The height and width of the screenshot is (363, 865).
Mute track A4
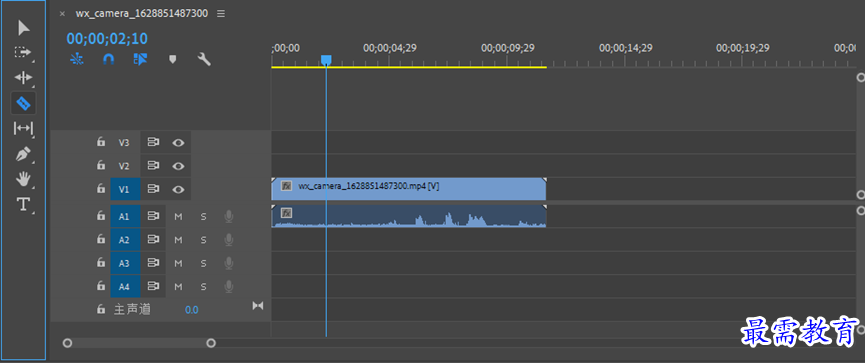click(178, 286)
